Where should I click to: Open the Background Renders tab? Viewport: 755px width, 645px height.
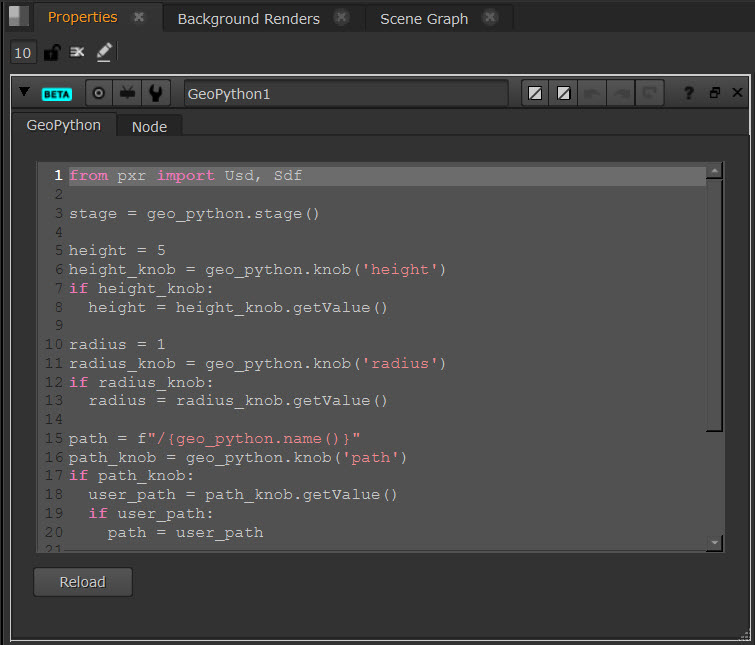(248, 18)
